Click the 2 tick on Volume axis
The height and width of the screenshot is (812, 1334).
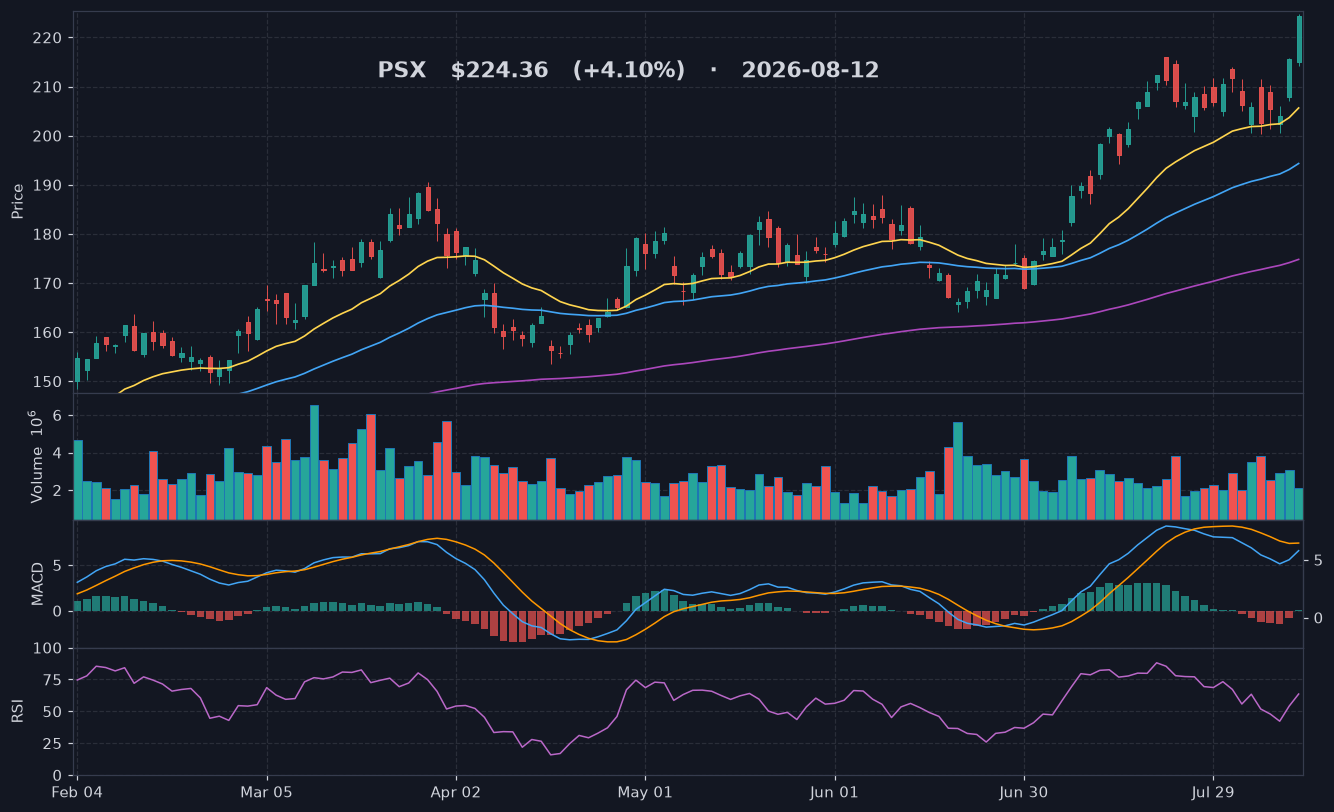click(x=58, y=491)
